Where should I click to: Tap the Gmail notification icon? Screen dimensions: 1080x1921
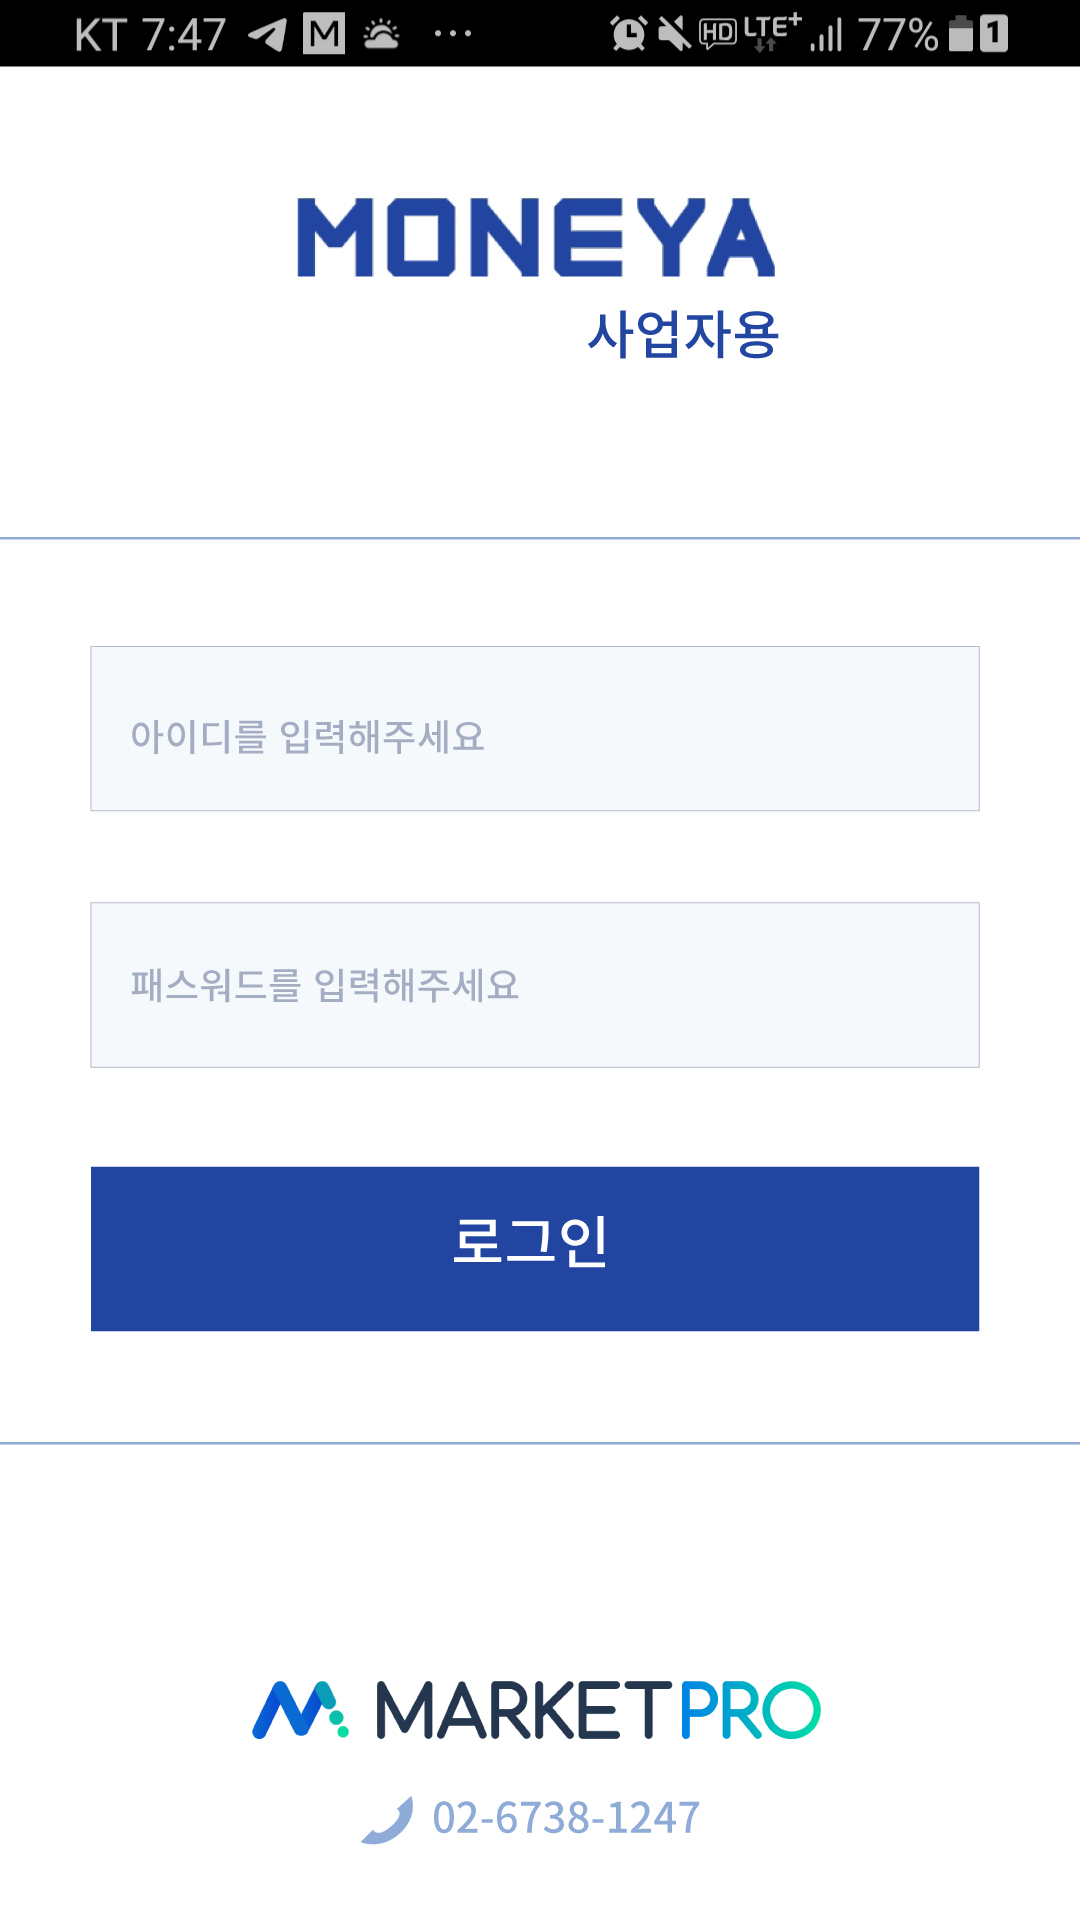coord(324,34)
